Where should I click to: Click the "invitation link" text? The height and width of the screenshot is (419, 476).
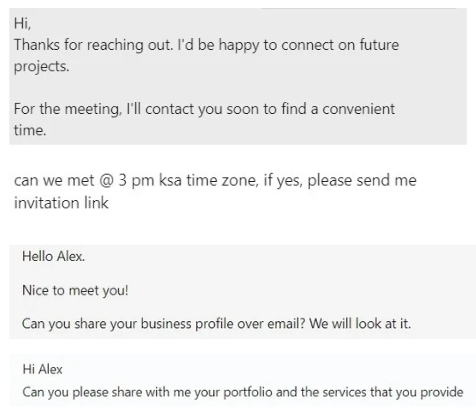coord(61,203)
